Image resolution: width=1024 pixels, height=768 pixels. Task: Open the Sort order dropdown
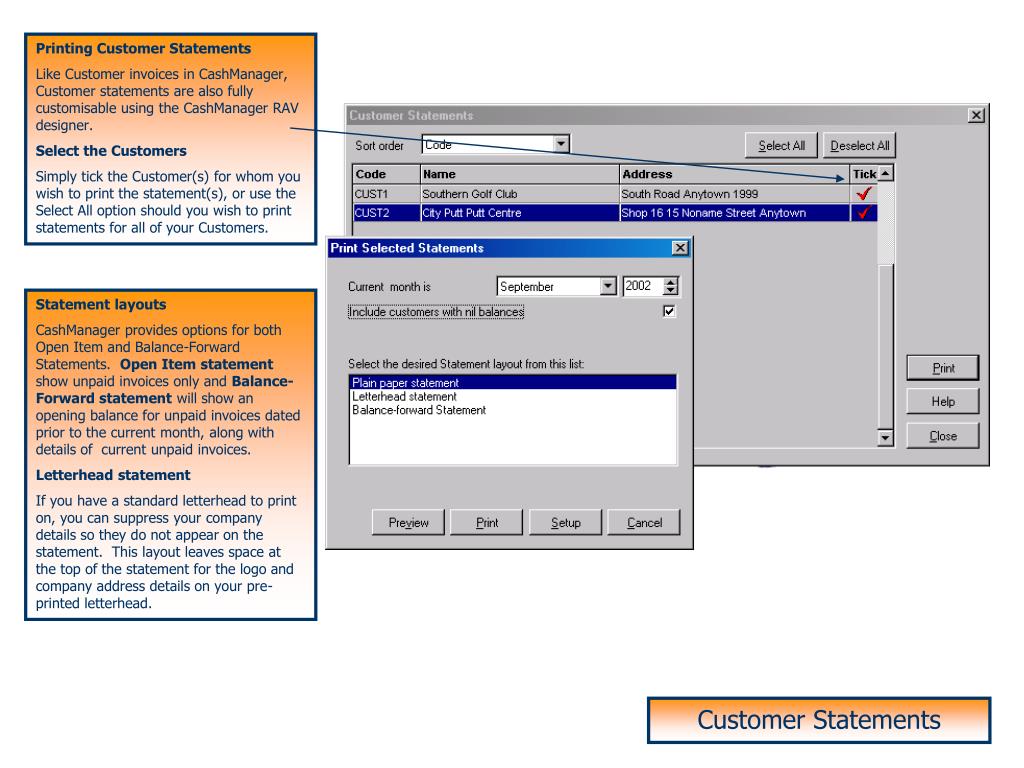tap(561, 144)
